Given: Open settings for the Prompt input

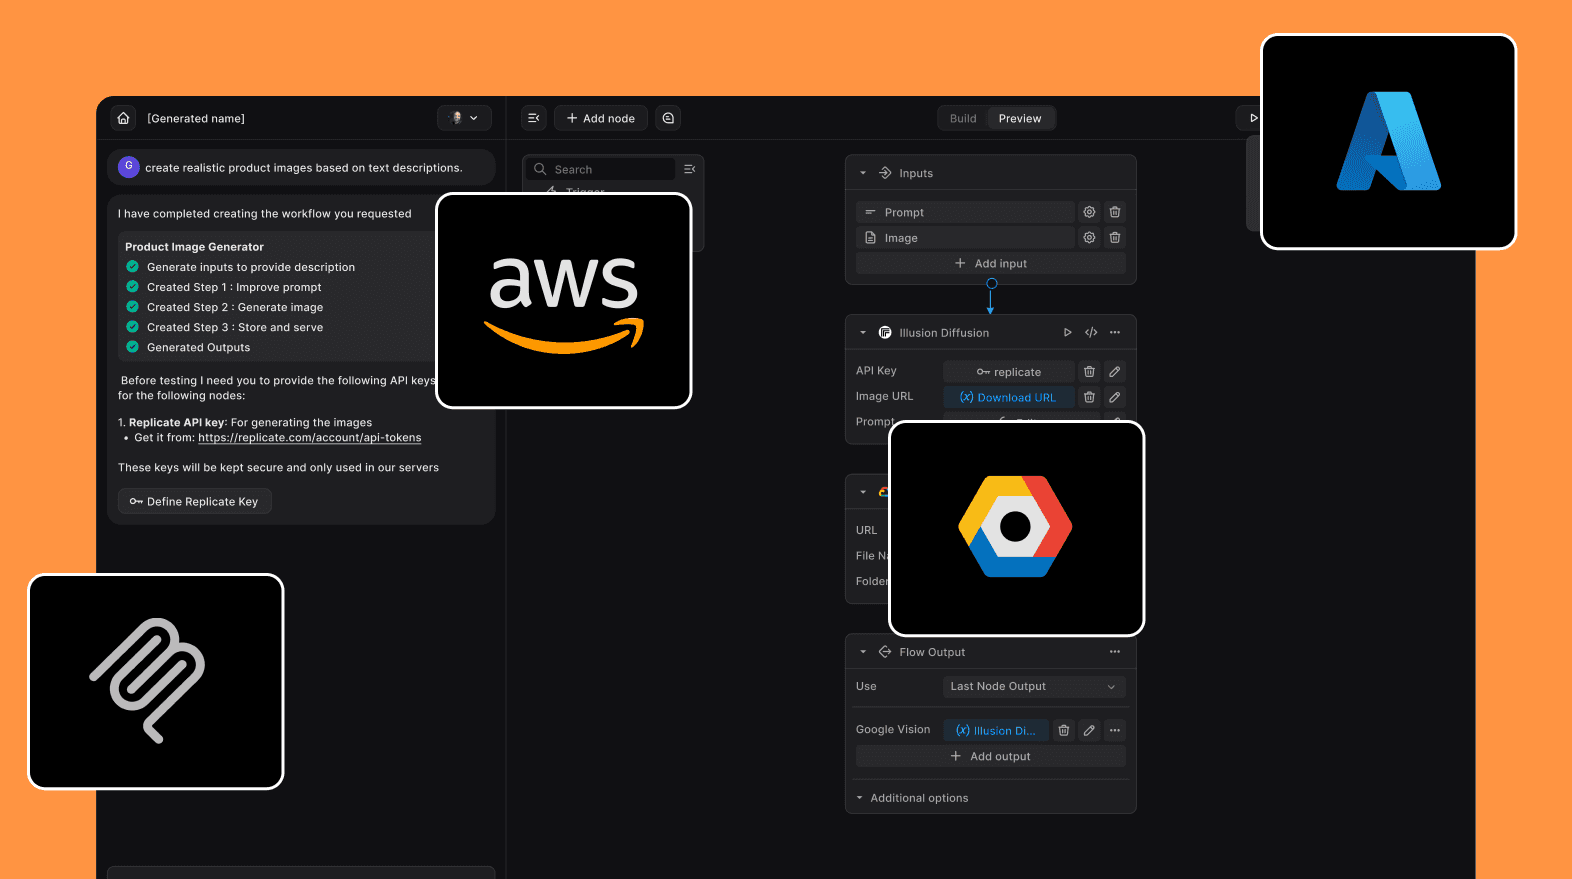Looking at the screenshot, I should click(x=1089, y=212).
